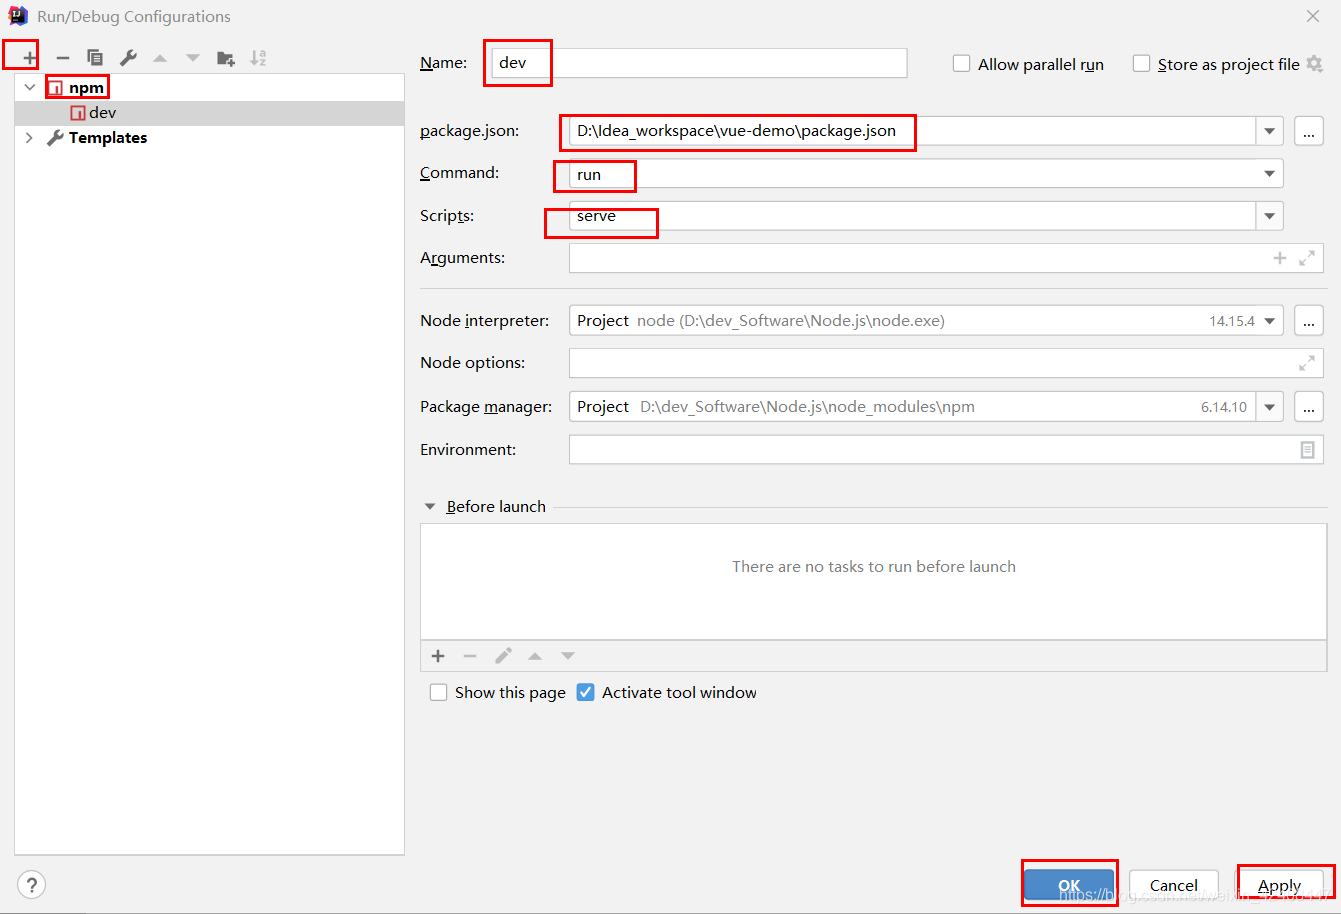Select the npm group in tree
1341x914 pixels.
(x=209, y=88)
